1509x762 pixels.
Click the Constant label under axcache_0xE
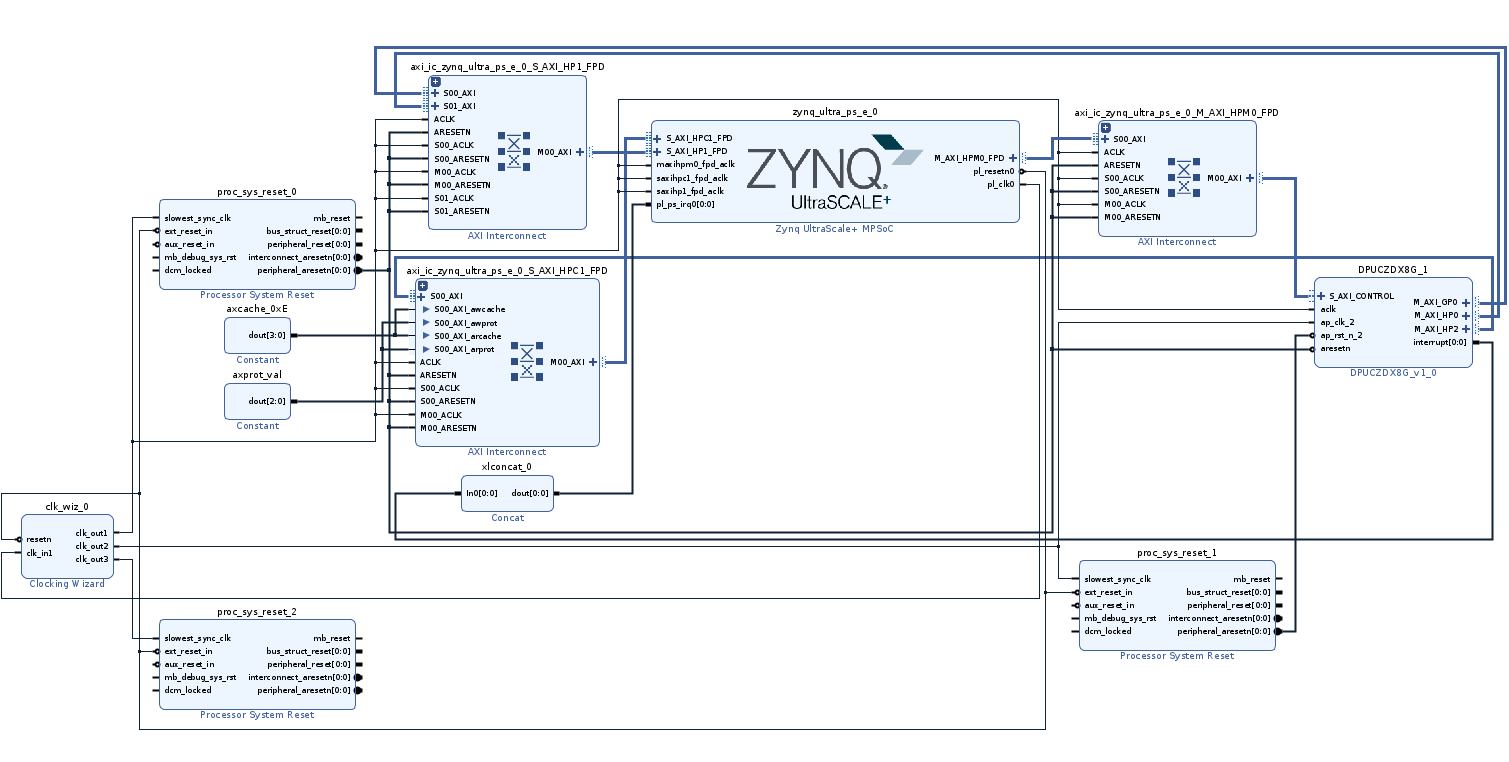[257, 360]
